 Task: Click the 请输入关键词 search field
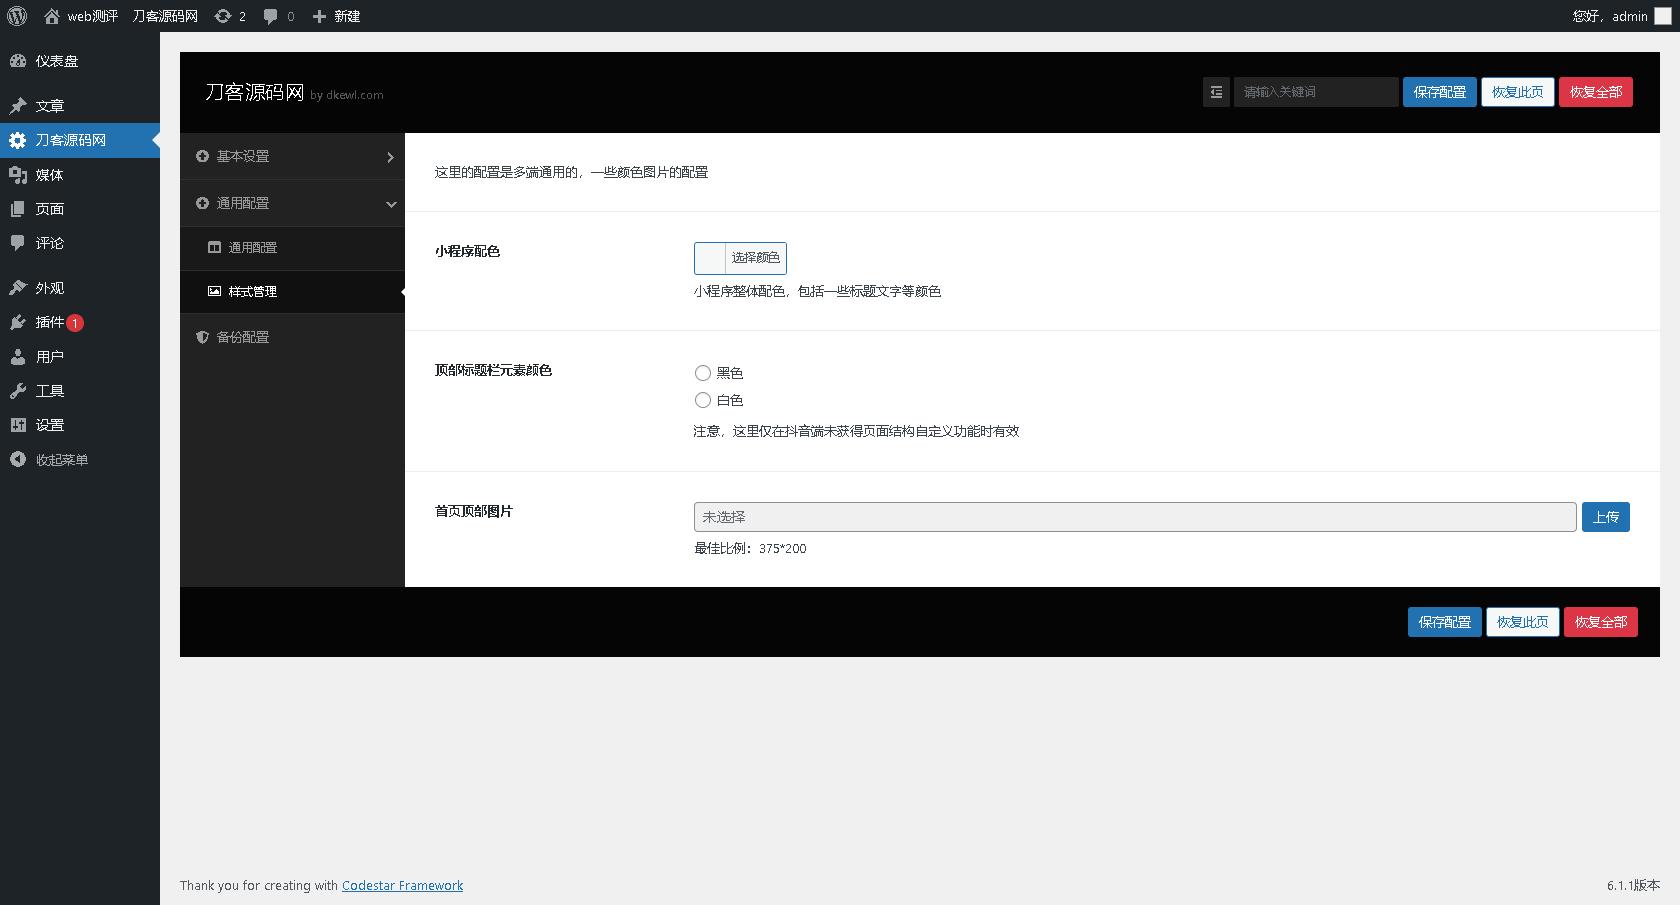pyautogui.click(x=1315, y=91)
